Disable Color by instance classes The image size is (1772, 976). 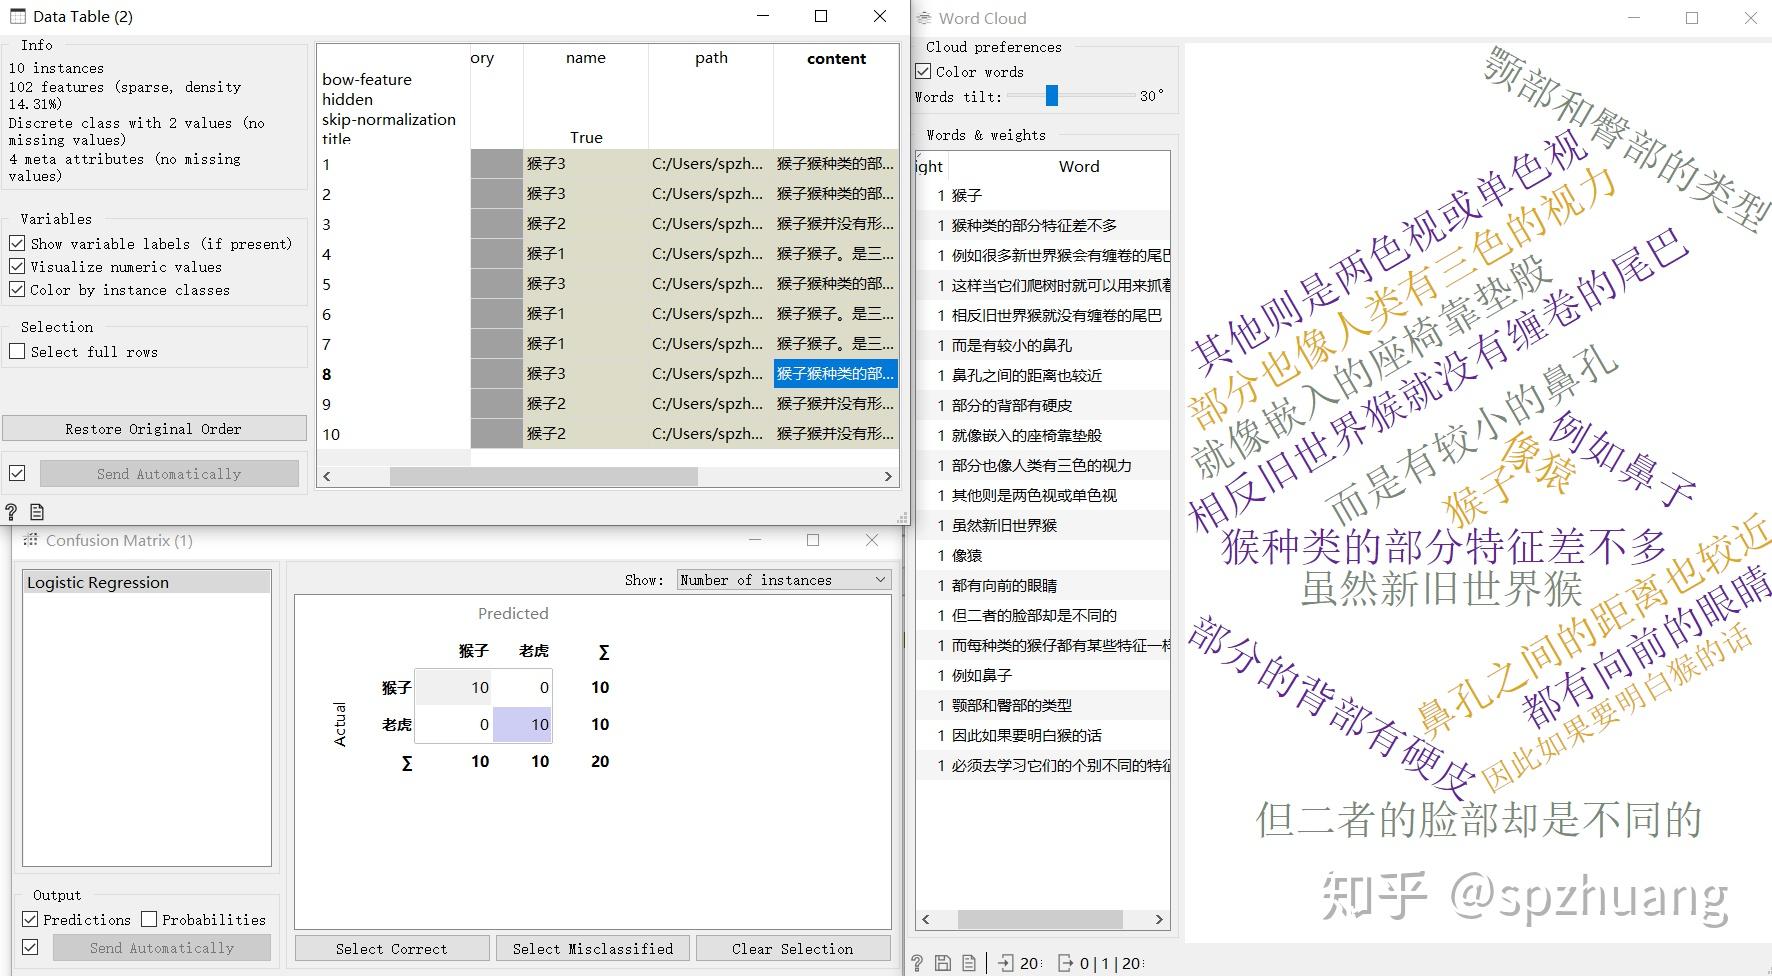[17, 289]
